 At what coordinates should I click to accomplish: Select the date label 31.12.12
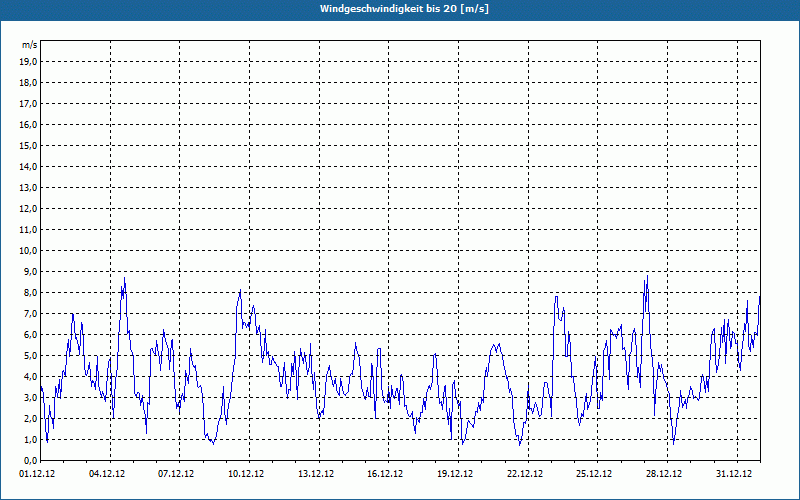click(734, 473)
